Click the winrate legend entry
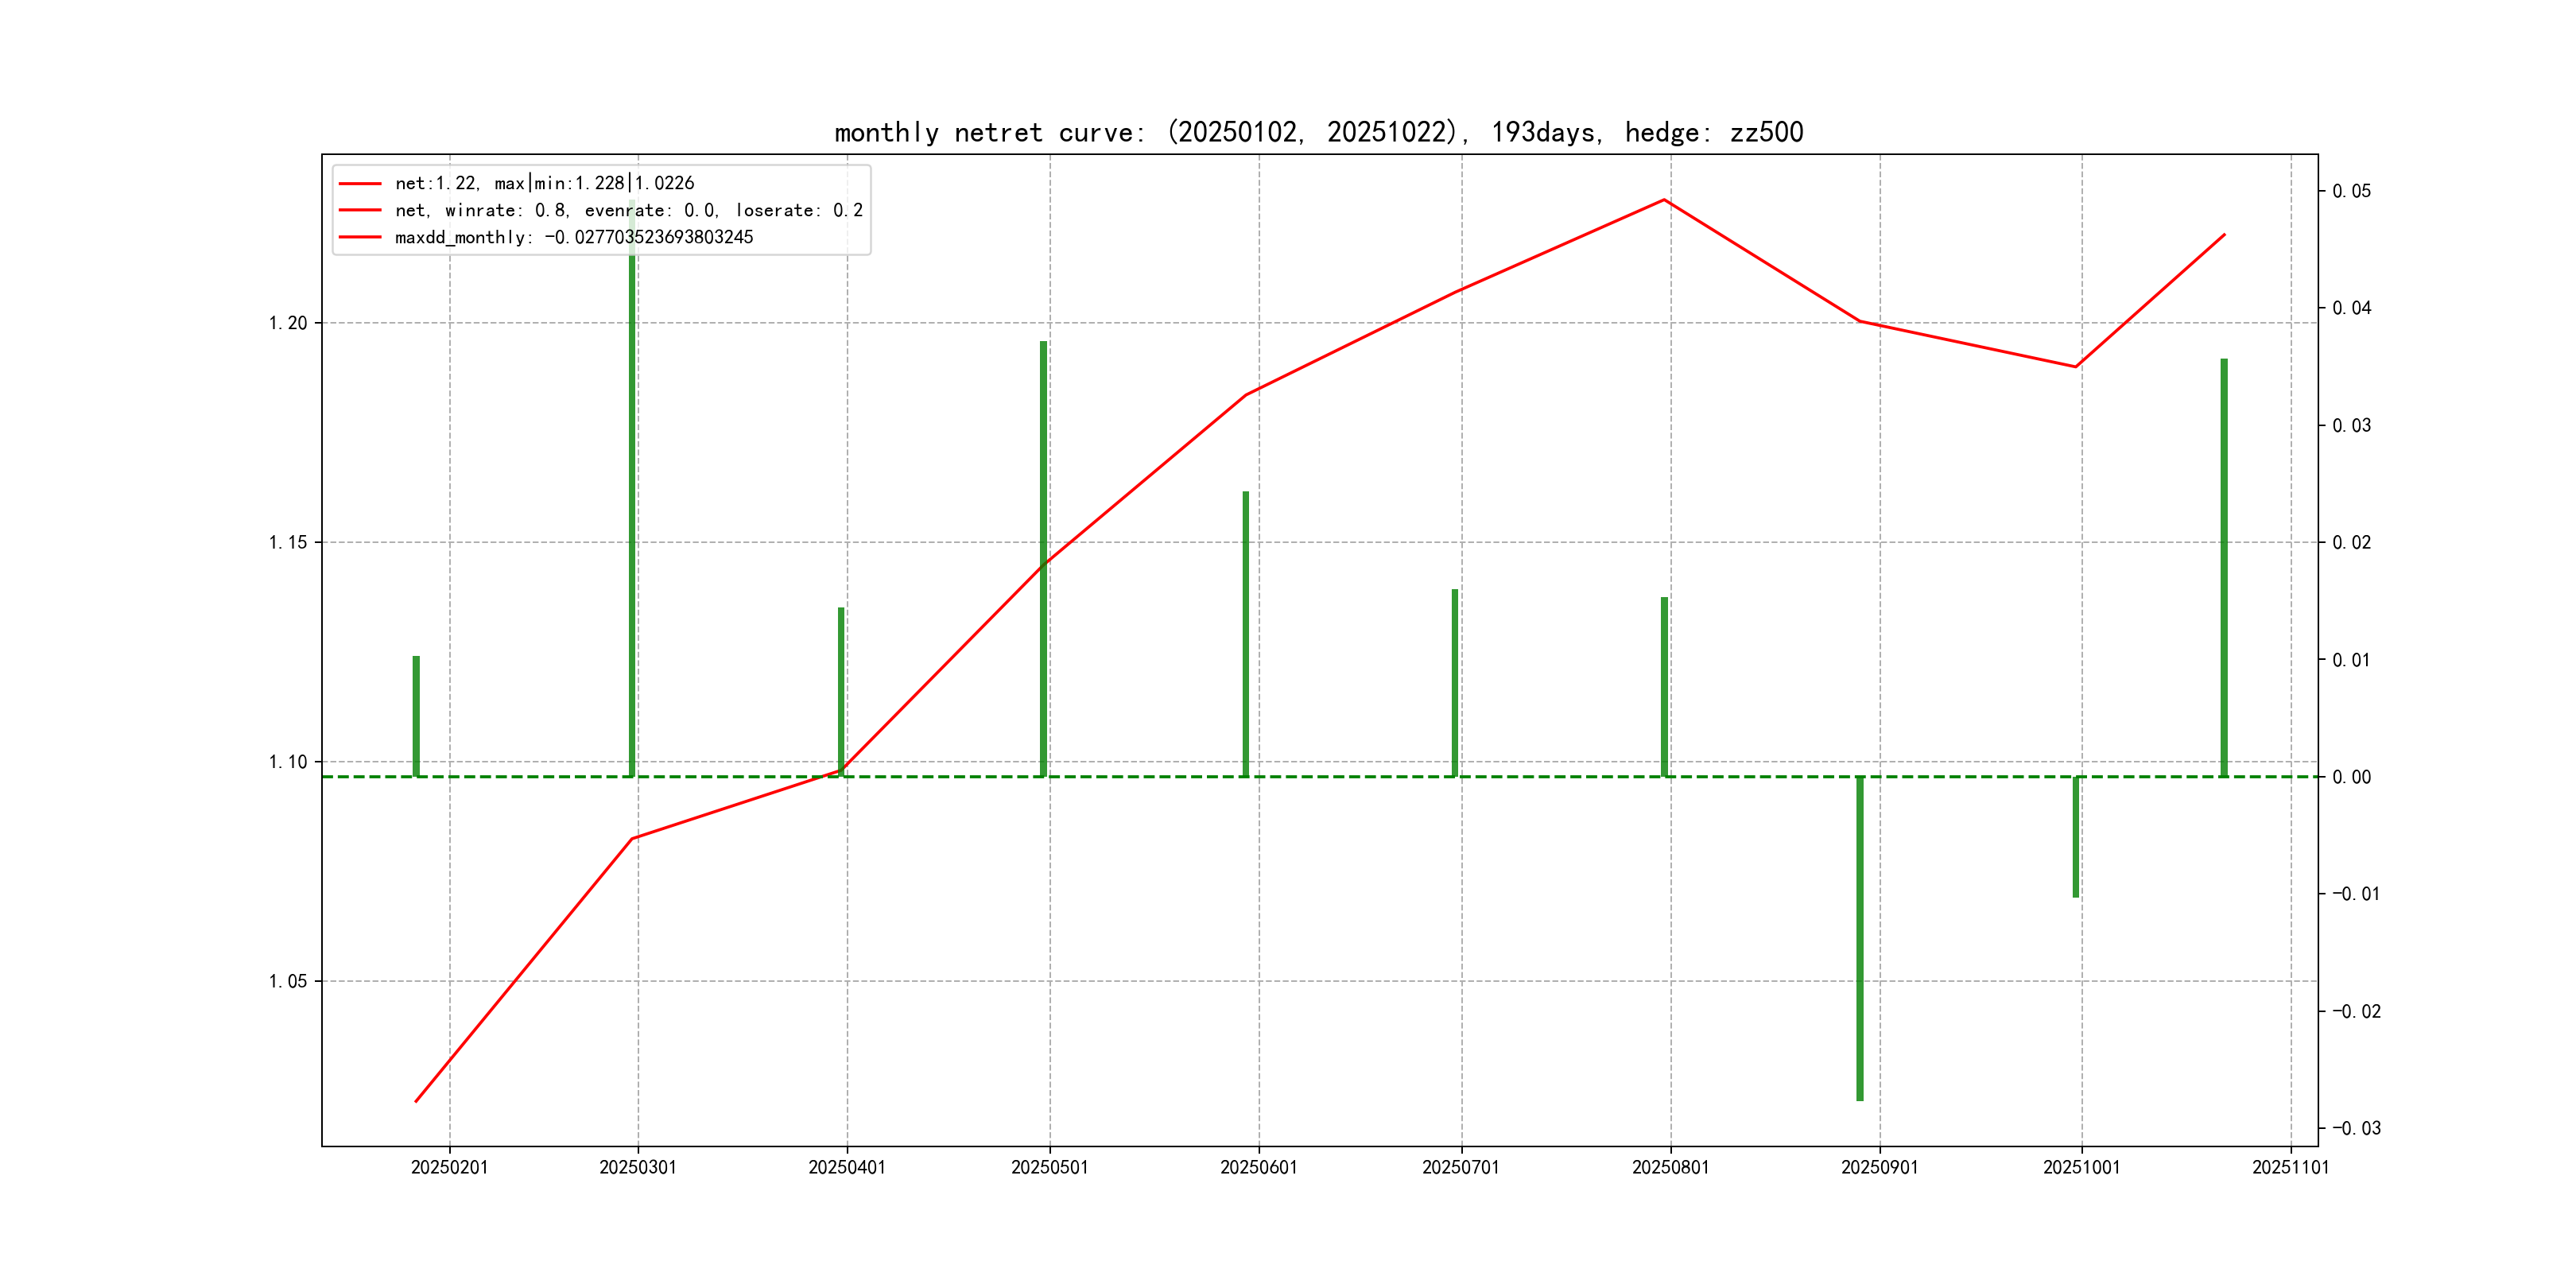Viewport: 2576px width, 1288px height. pyautogui.click(x=628, y=210)
